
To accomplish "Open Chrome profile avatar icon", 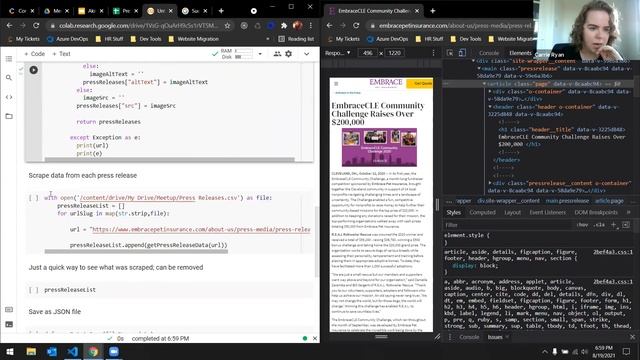I will tap(298, 25).
